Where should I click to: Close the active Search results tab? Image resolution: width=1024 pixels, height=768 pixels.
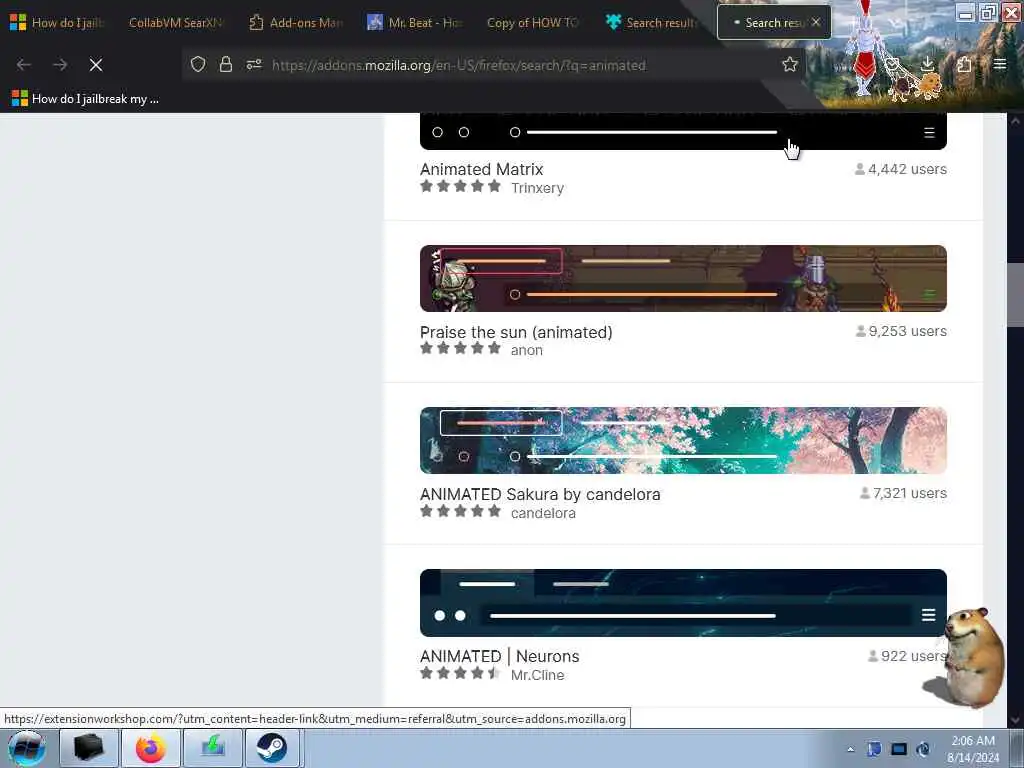point(816,22)
